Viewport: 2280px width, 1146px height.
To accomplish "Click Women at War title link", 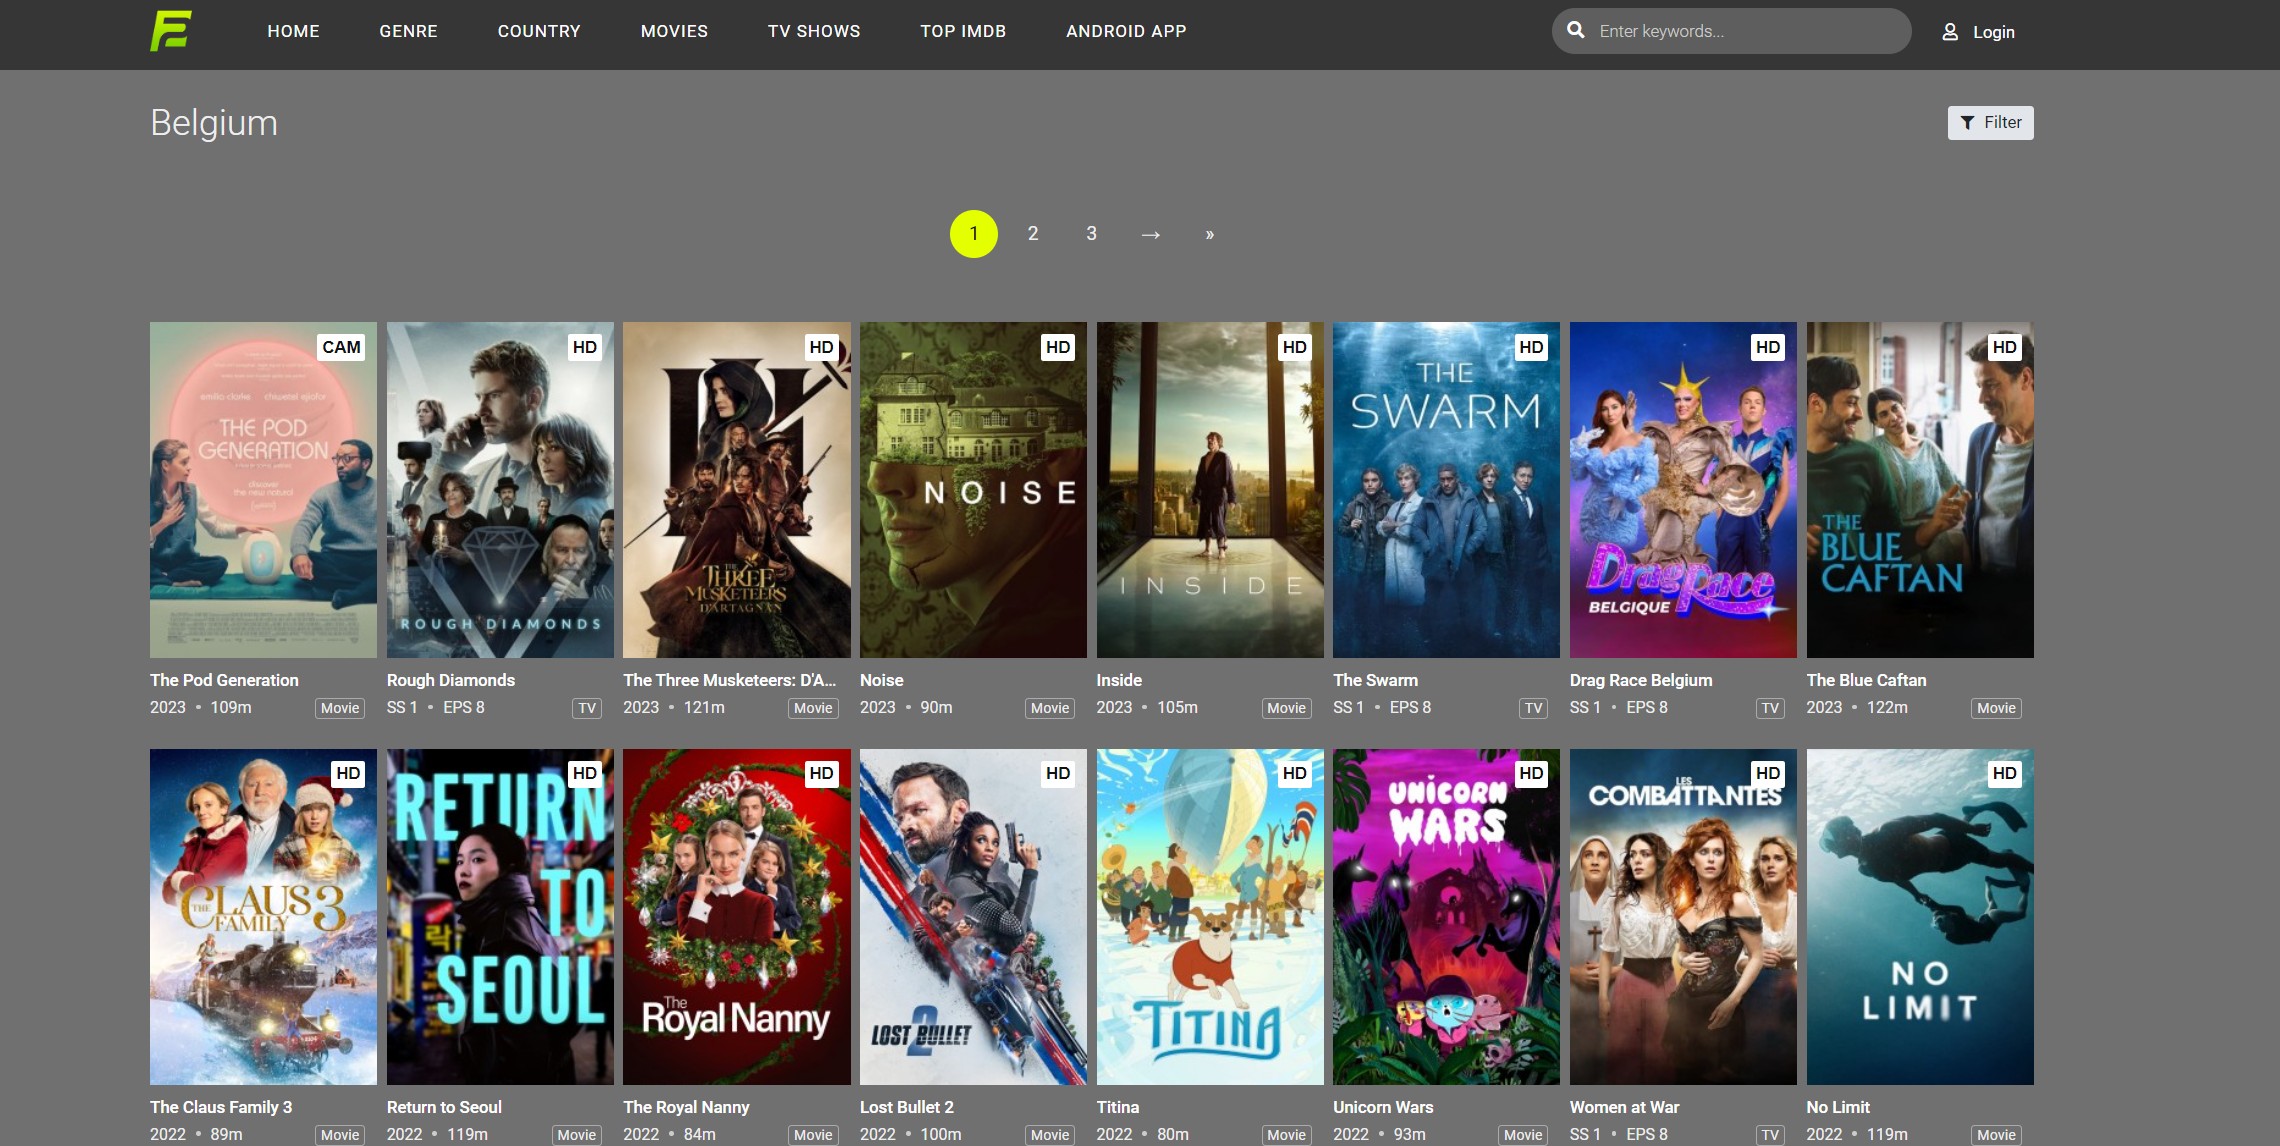I will tap(1624, 1107).
